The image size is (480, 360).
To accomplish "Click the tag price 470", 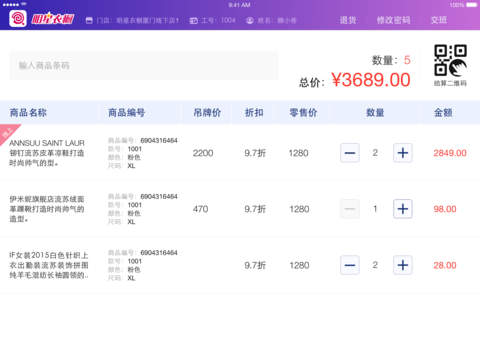I will (200, 209).
